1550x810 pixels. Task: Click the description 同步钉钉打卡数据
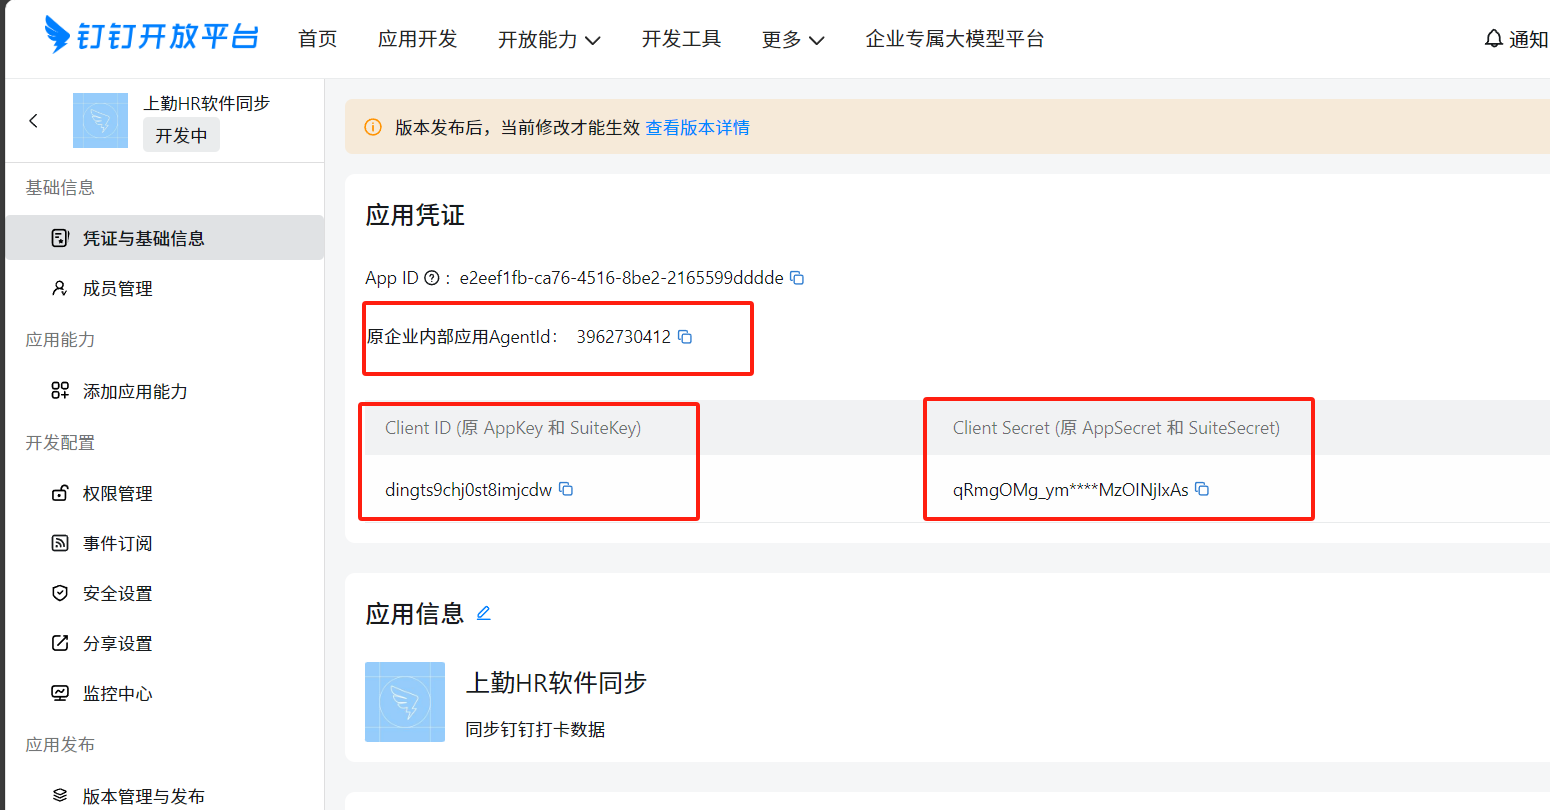535,729
